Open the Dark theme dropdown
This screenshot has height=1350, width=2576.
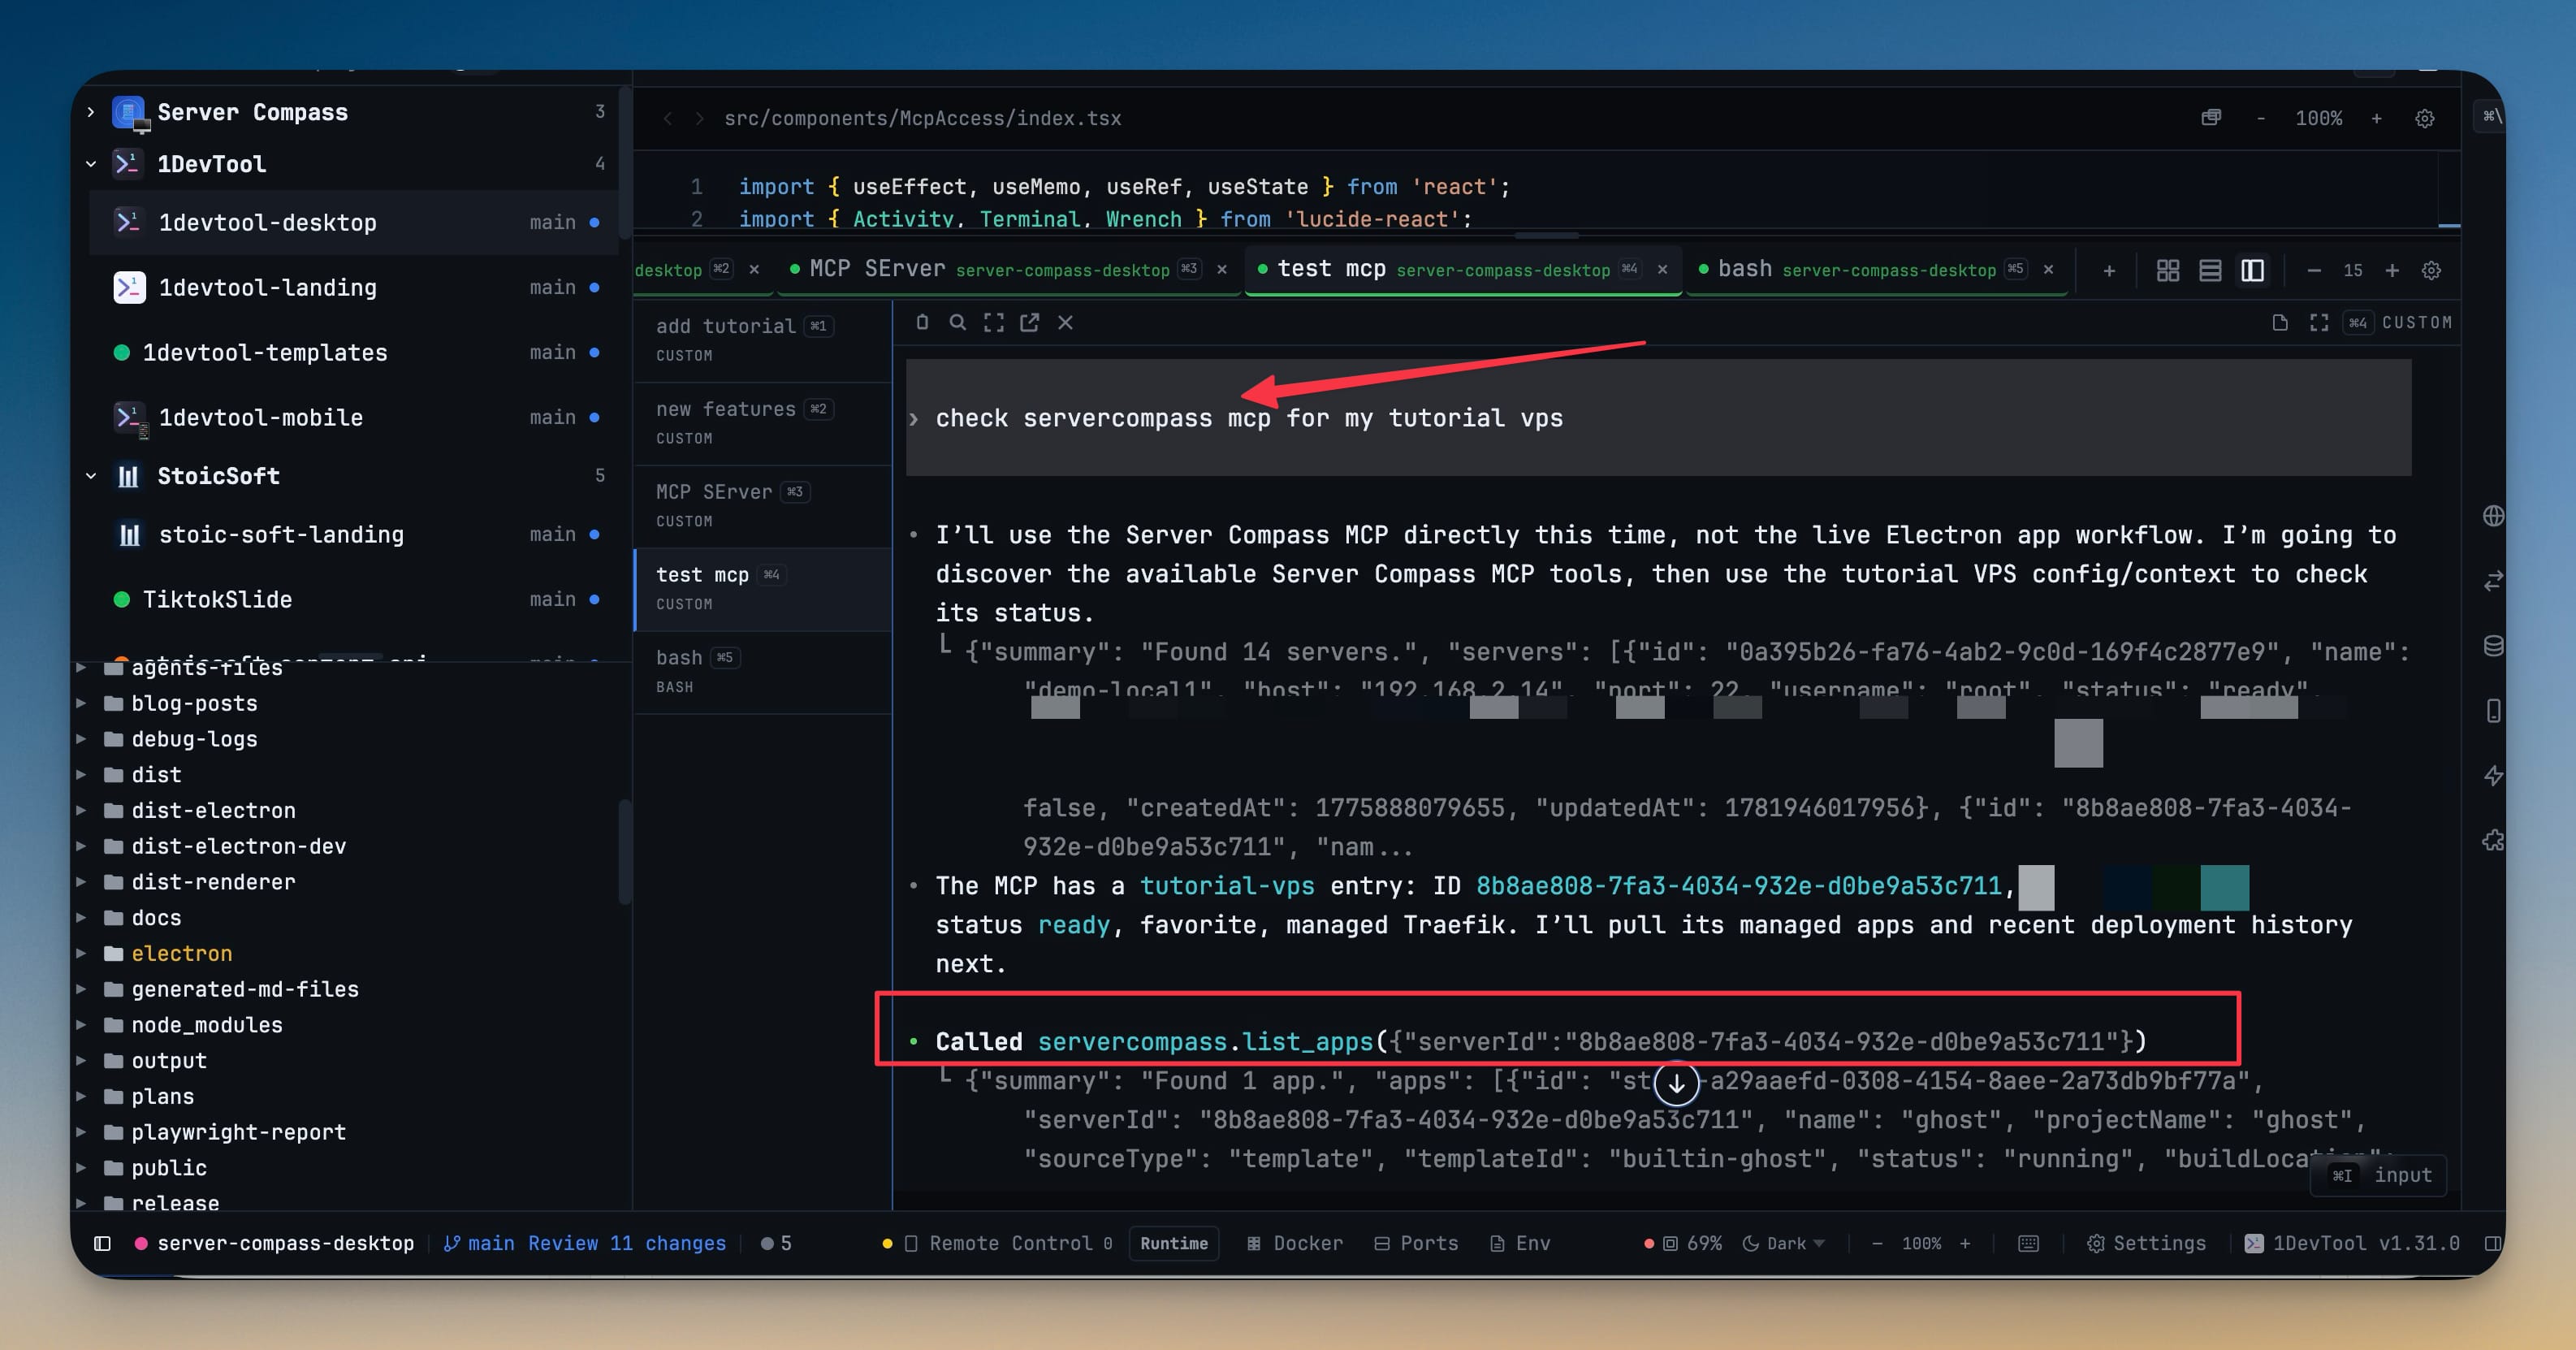point(1784,1243)
